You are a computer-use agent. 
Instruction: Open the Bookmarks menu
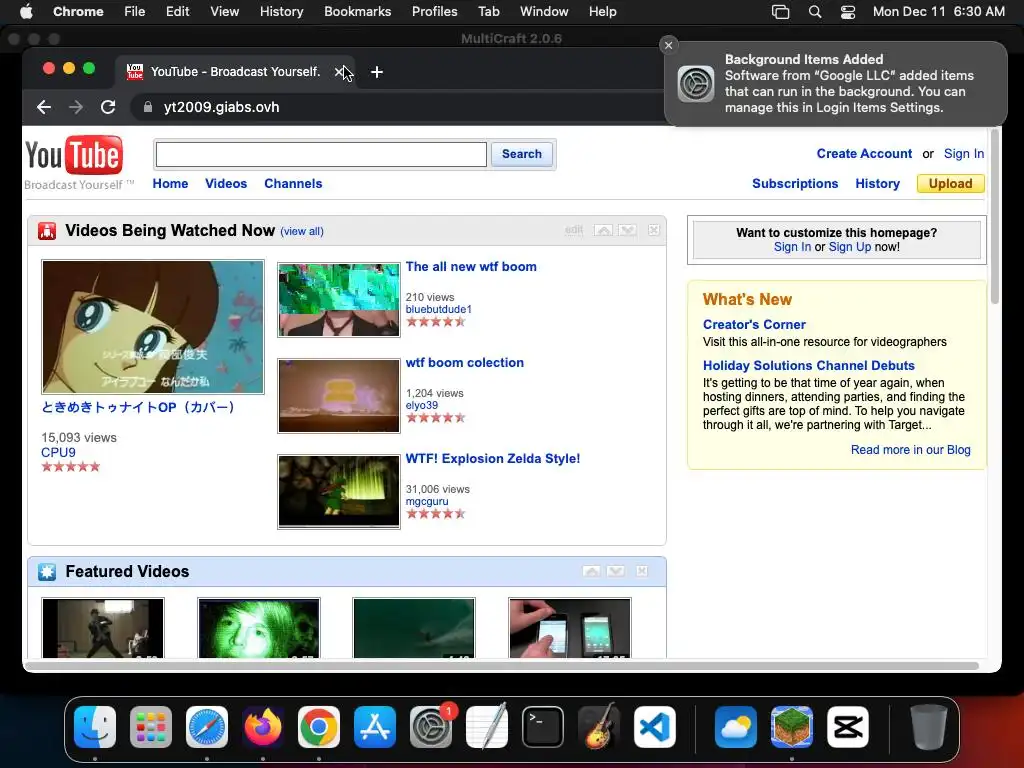pyautogui.click(x=357, y=12)
